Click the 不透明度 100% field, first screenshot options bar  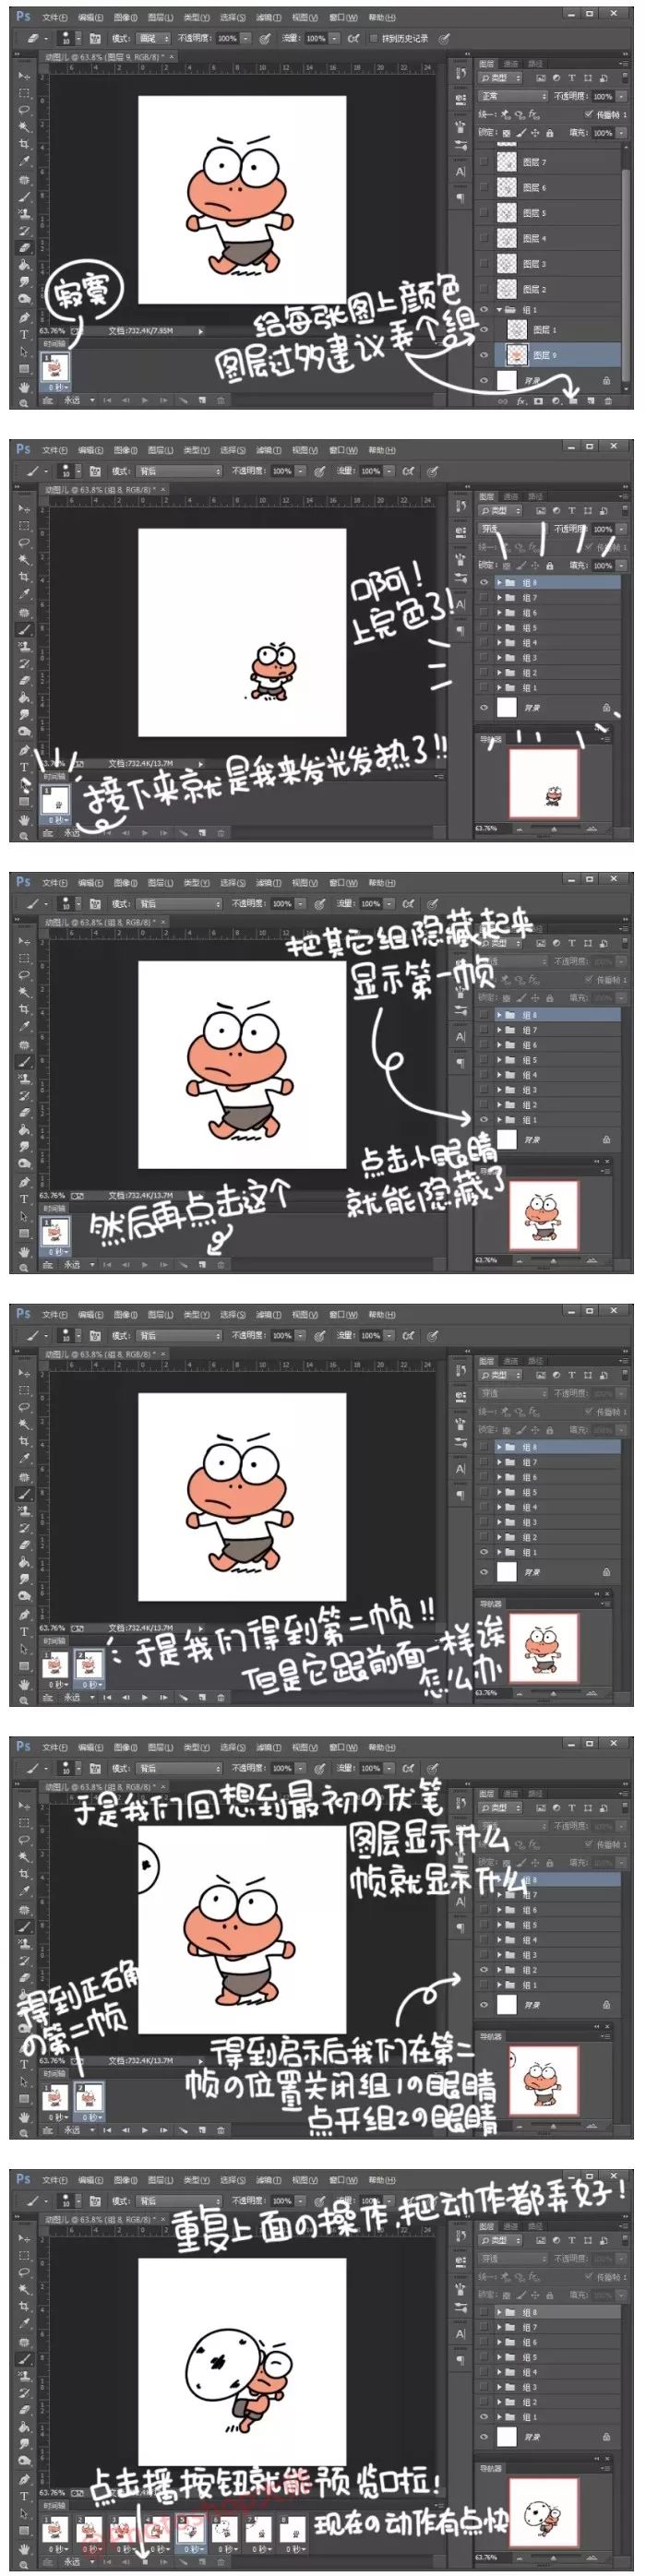pyautogui.click(x=227, y=38)
